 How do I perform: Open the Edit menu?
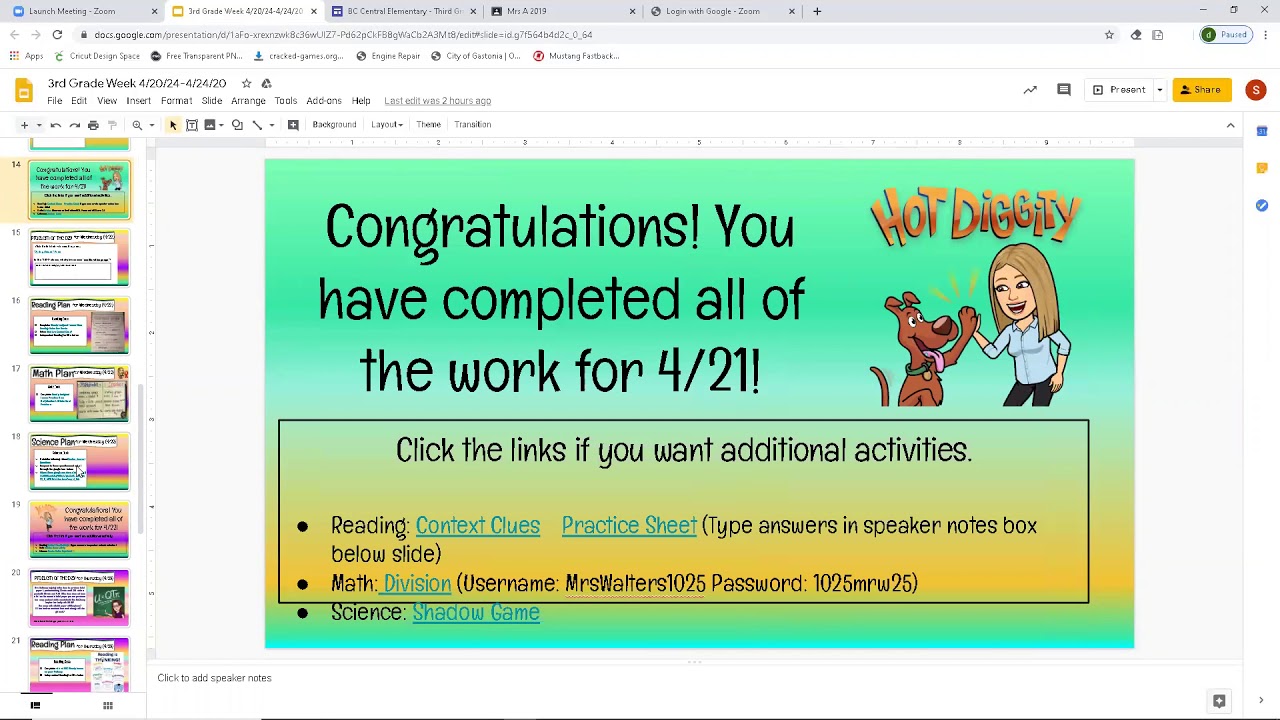coord(79,101)
